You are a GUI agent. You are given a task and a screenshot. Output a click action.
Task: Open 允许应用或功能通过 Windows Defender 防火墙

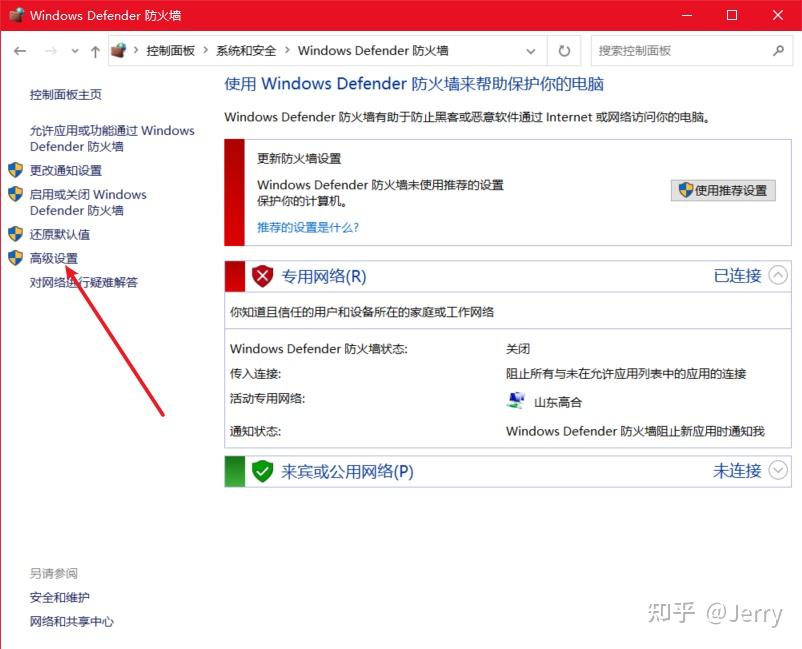pyautogui.click(x=112, y=138)
